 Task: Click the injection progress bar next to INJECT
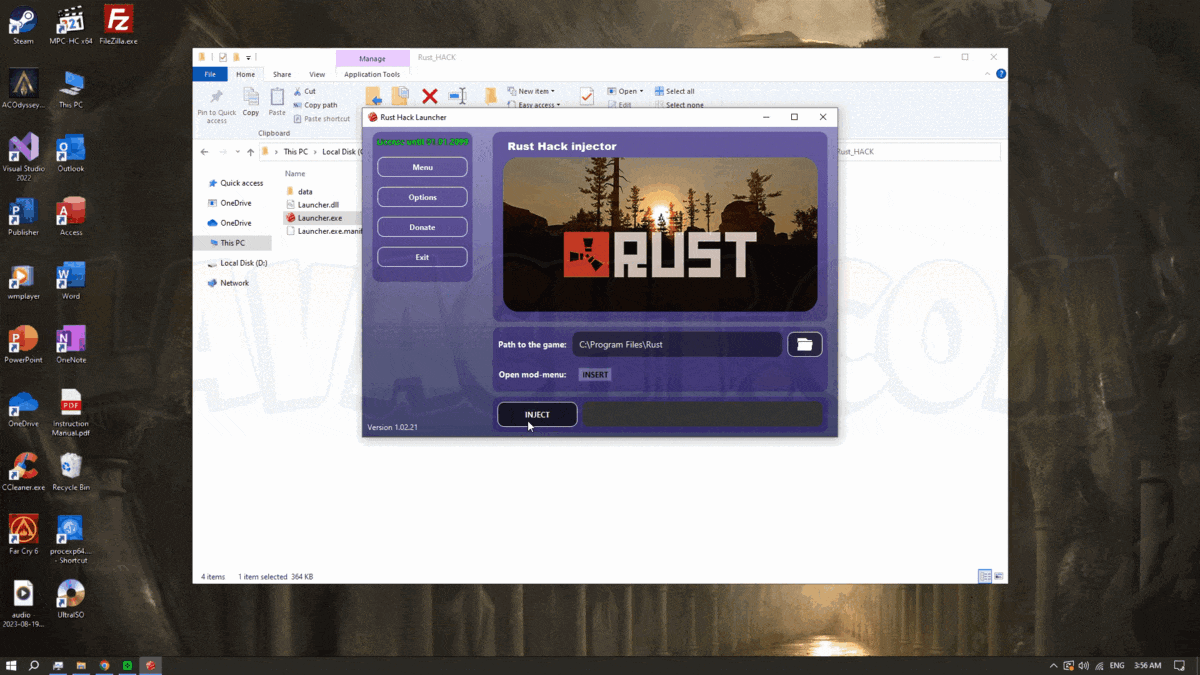[x=702, y=414]
